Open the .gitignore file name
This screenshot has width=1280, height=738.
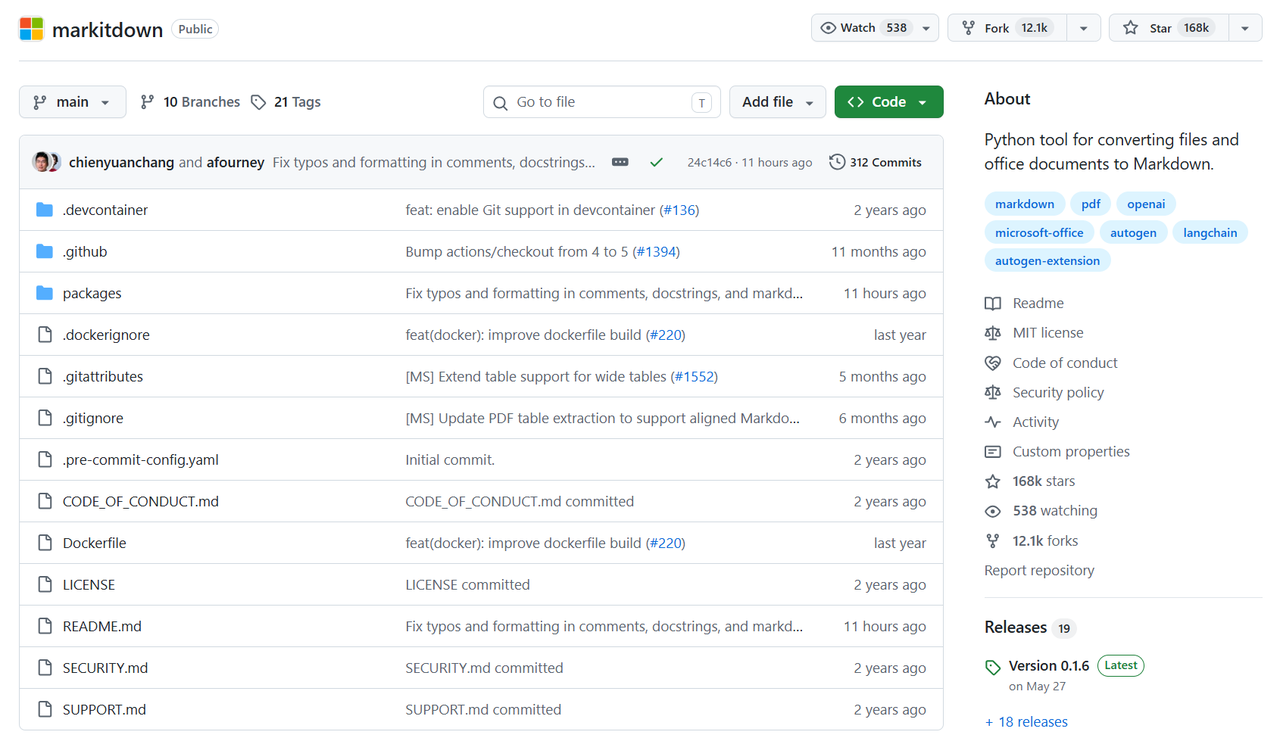[93, 419]
